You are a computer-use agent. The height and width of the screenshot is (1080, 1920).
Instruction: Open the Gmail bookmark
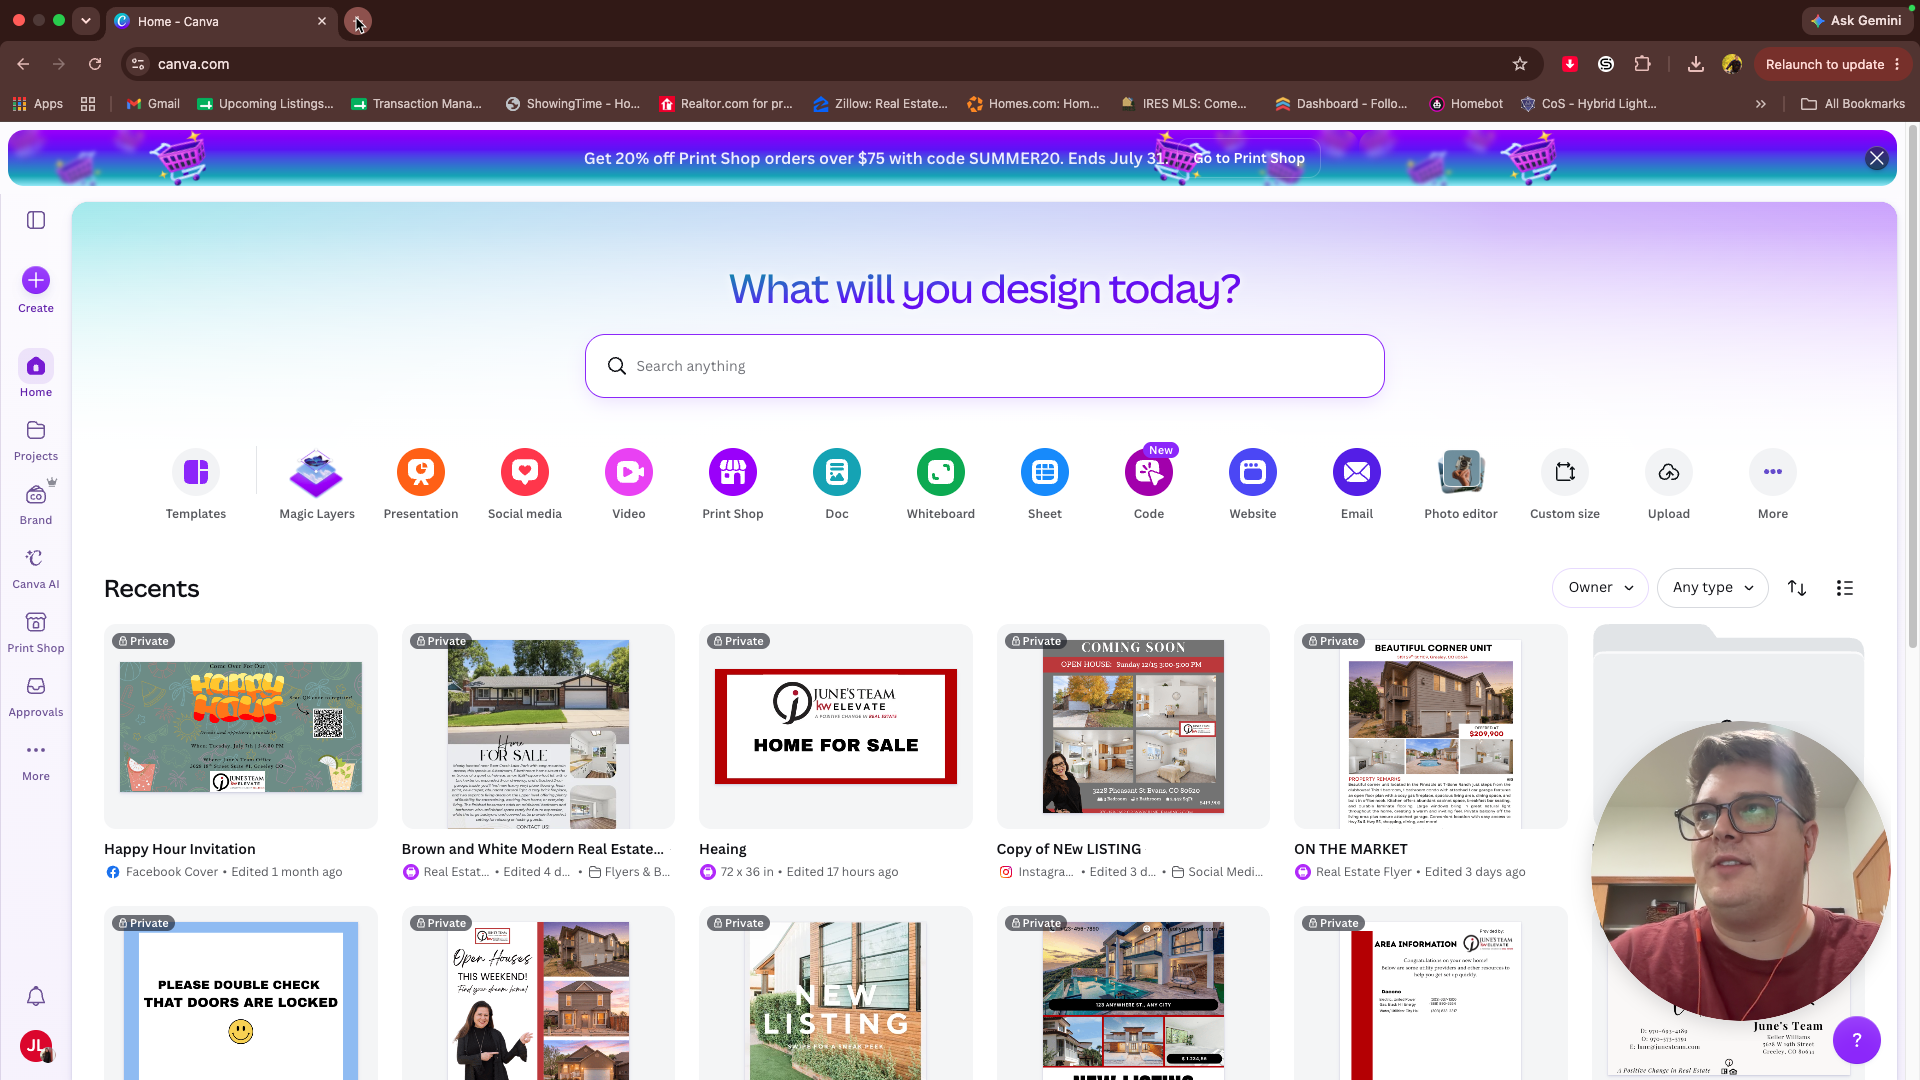click(153, 104)
